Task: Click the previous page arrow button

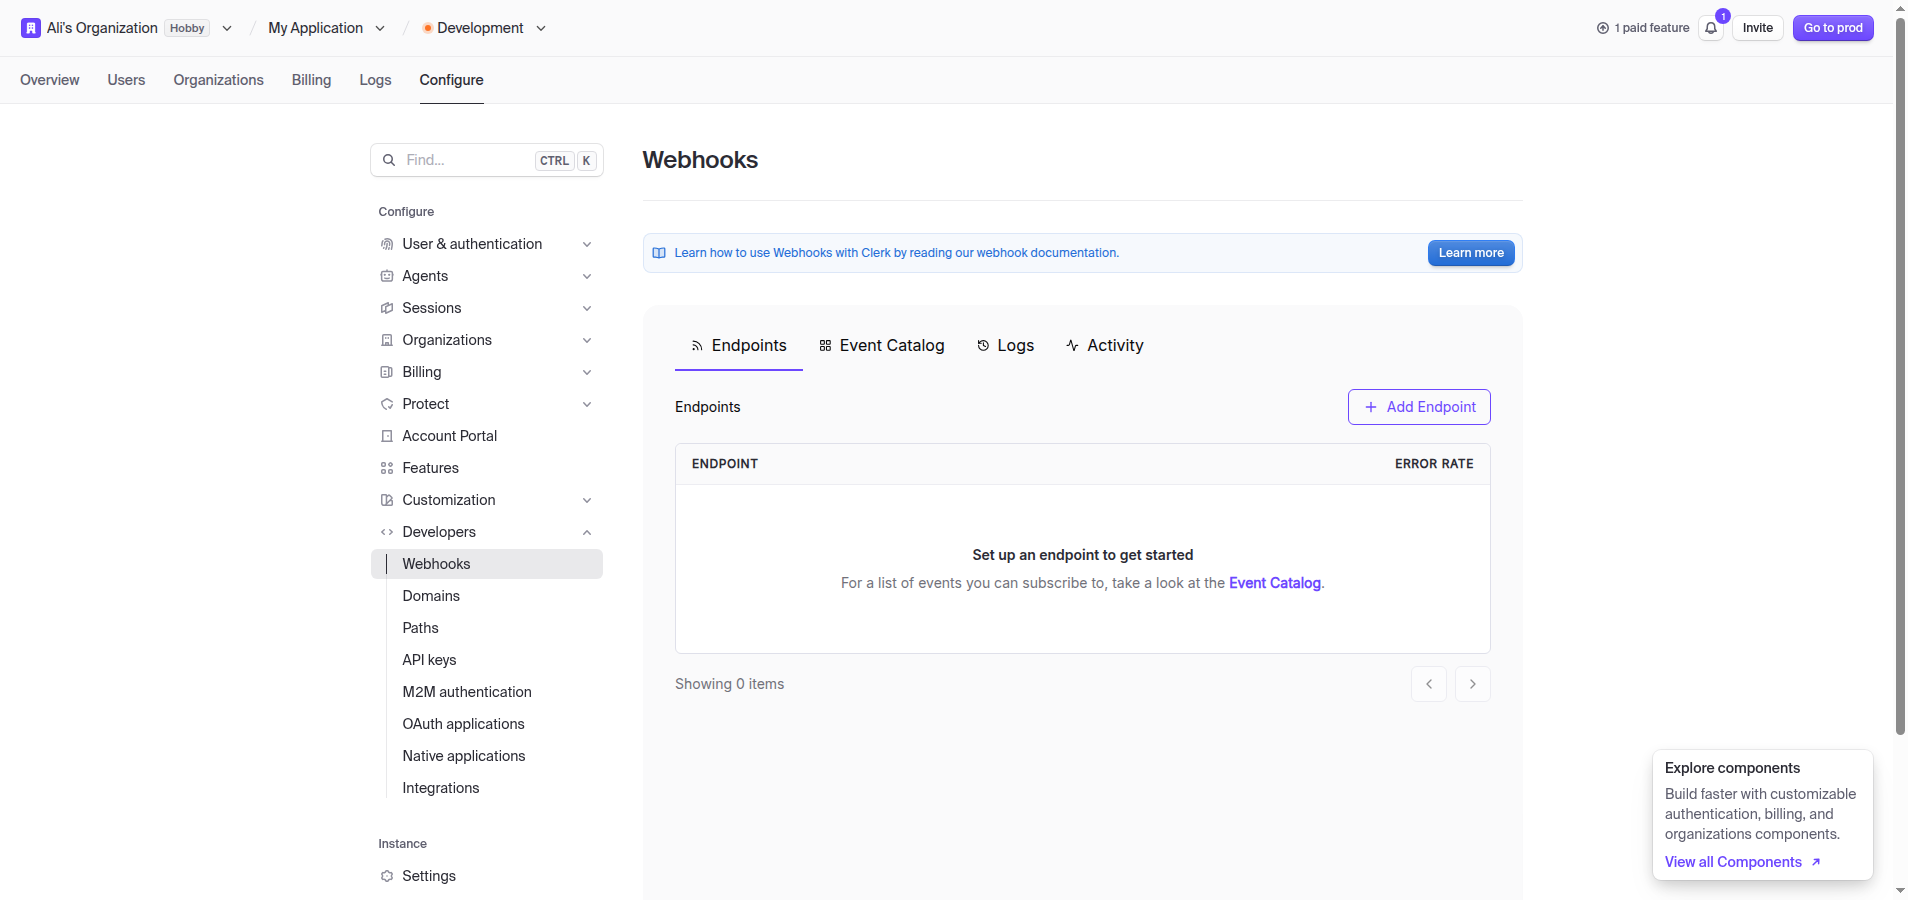Action: pos(1429,684)
